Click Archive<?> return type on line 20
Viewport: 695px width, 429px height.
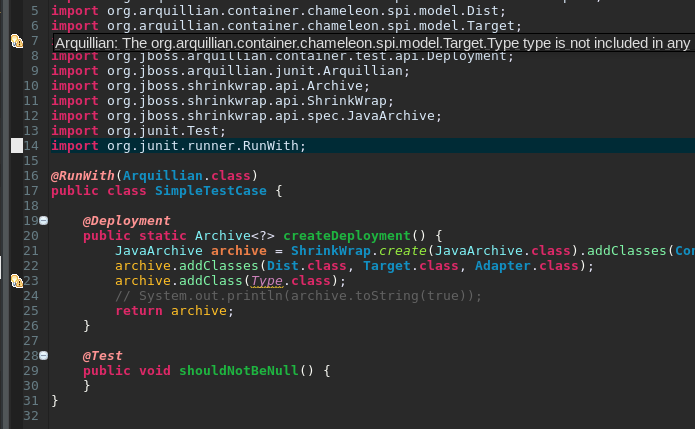point(235,236)
